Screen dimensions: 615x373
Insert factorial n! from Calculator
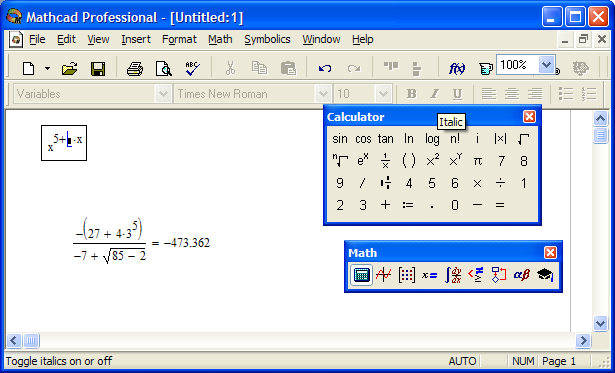(x=455, y=139)
